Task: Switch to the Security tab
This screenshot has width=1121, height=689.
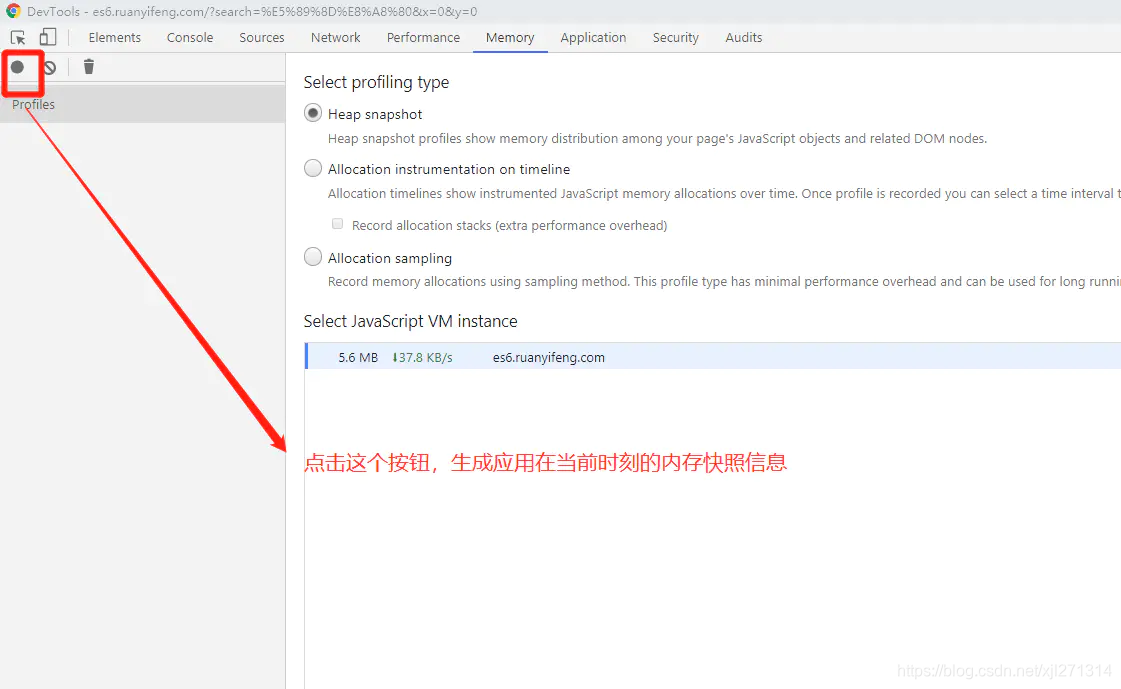Action: pyautogui.click(x=675, y=37)
